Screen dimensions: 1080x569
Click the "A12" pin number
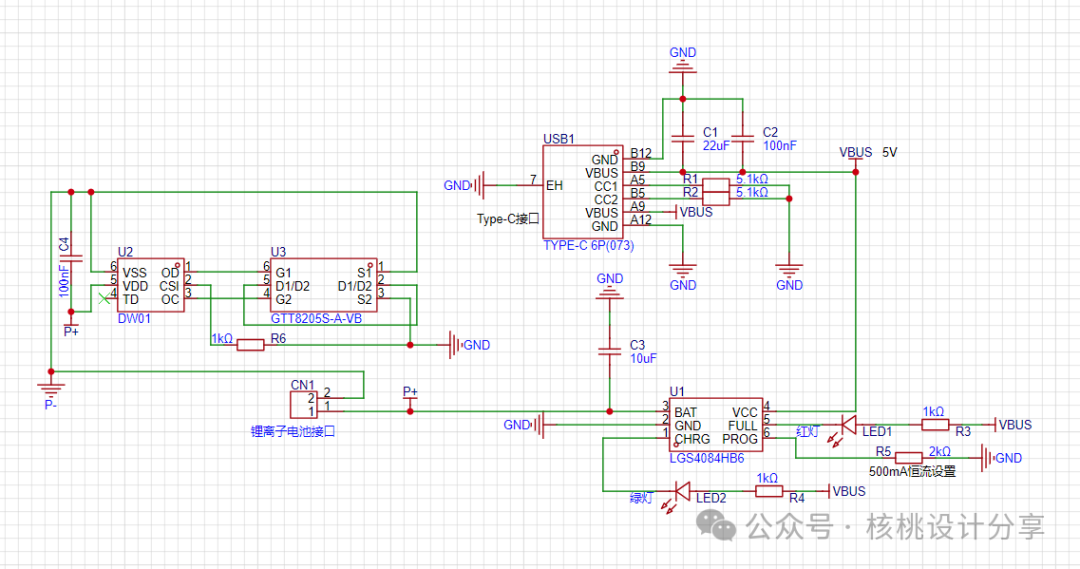pyautogui.click(x=641, y=220)
